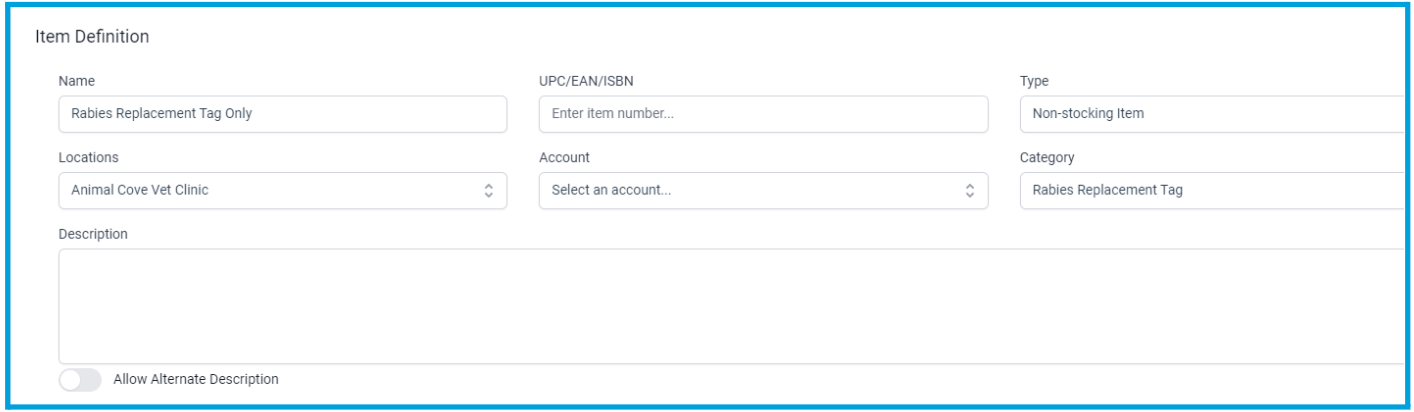The width and height of the screenshot is (1414, 412).
Task: Open the Type Non-stocking Item dropdown
Action: (1214, 114)
